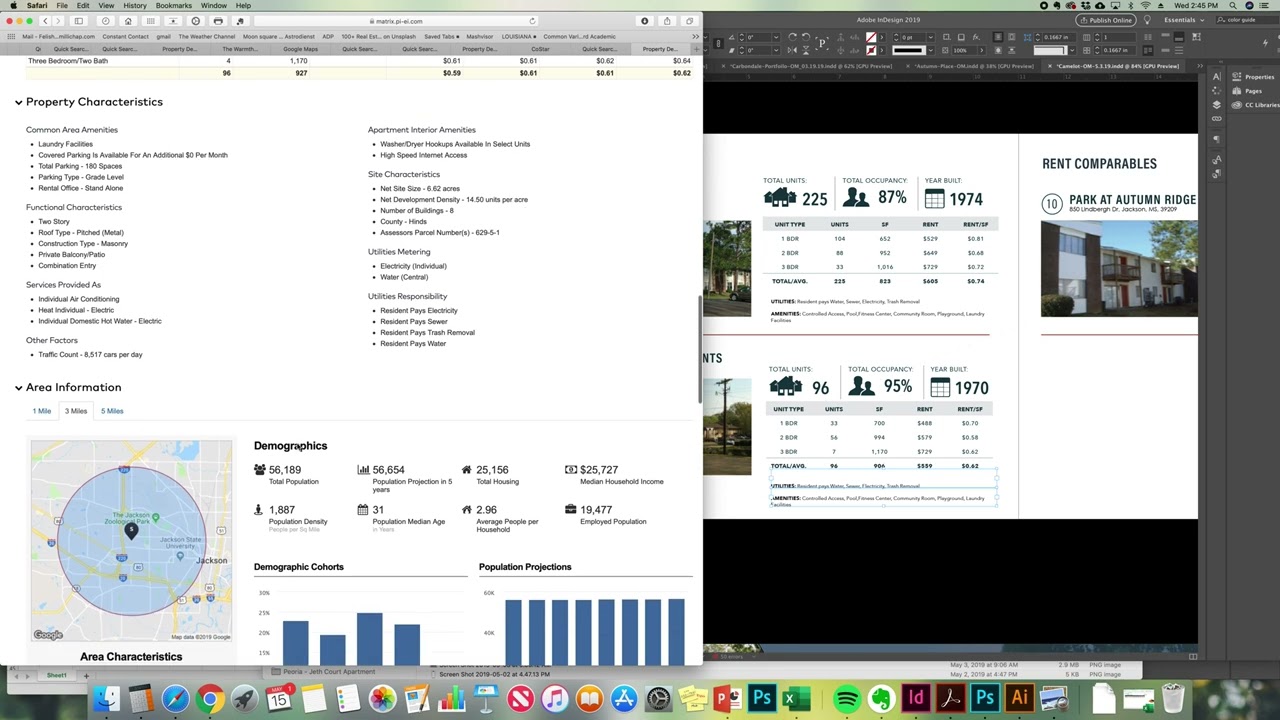
Task: Click the fill color swatch in InDesign
Action: [871, 37]
